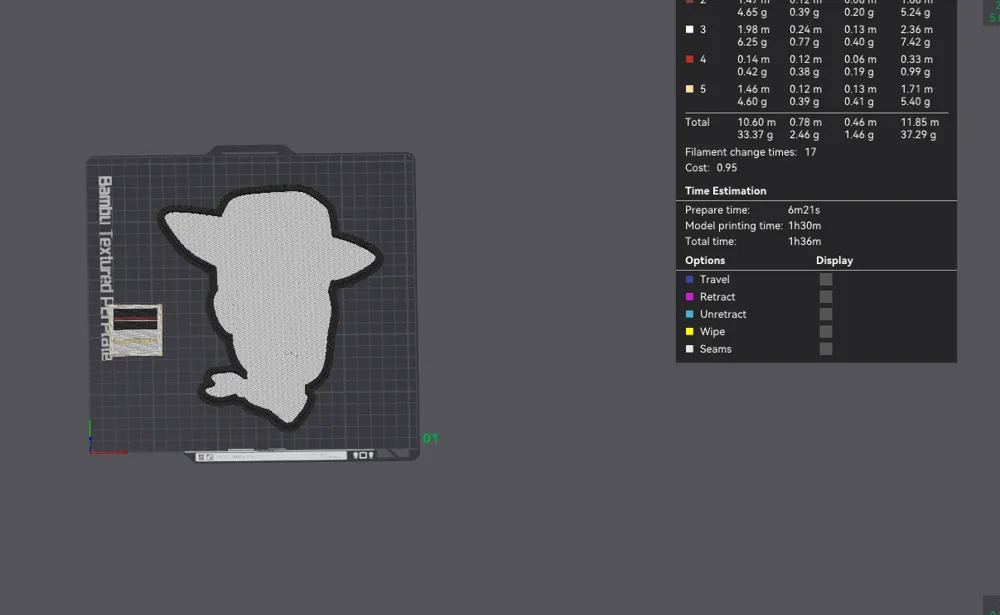Click the yellow Wipe color swatch
This screenshot has height=615, width=1000.
click(689, 332)
